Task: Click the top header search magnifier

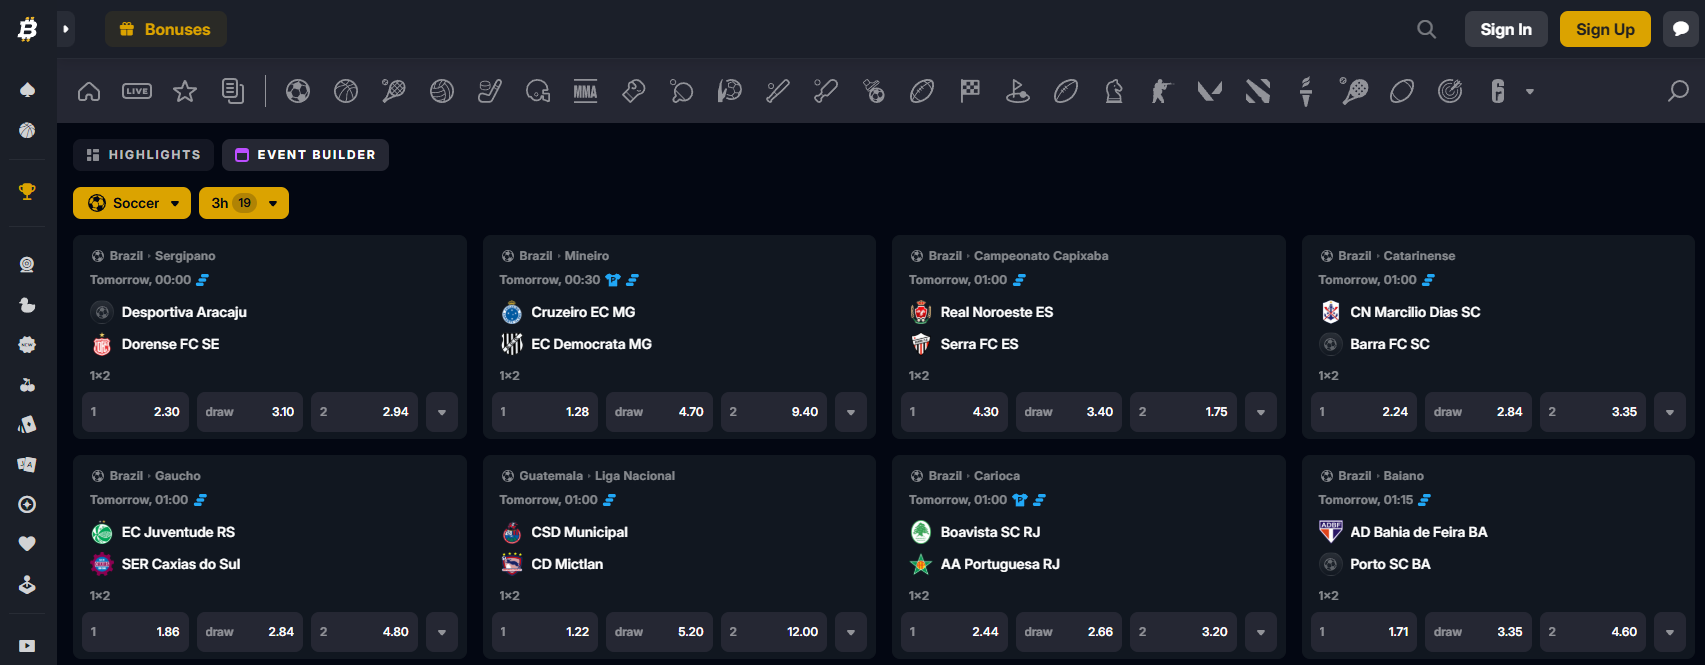Action: coord(1427,29)
